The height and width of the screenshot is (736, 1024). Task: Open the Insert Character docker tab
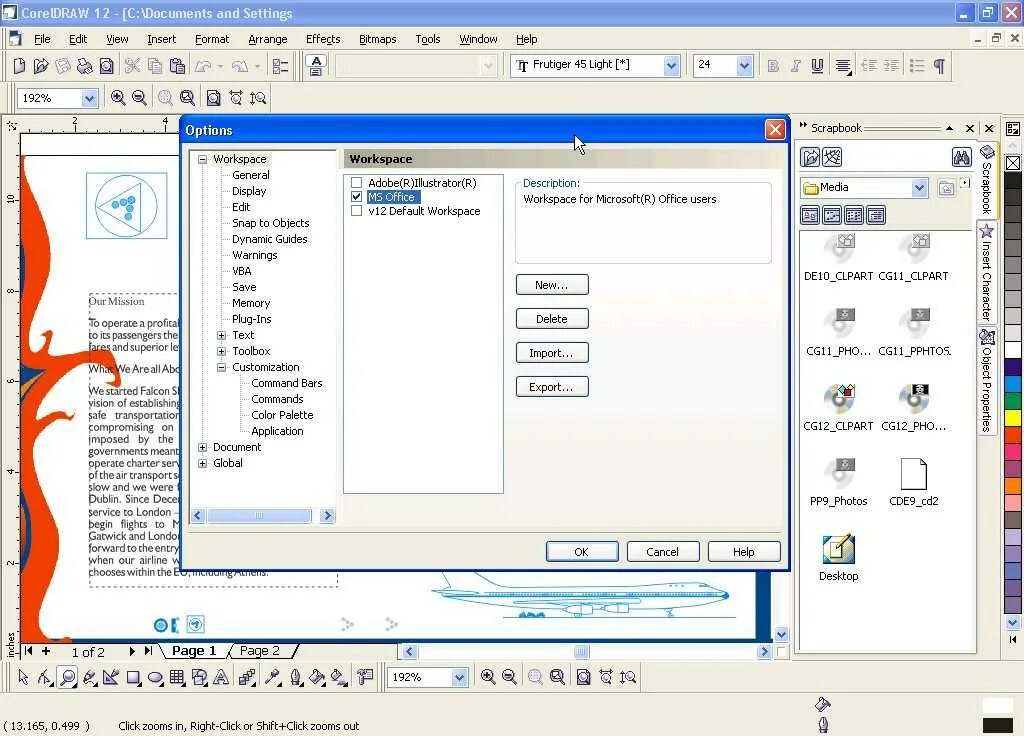(x=986, y=272)
